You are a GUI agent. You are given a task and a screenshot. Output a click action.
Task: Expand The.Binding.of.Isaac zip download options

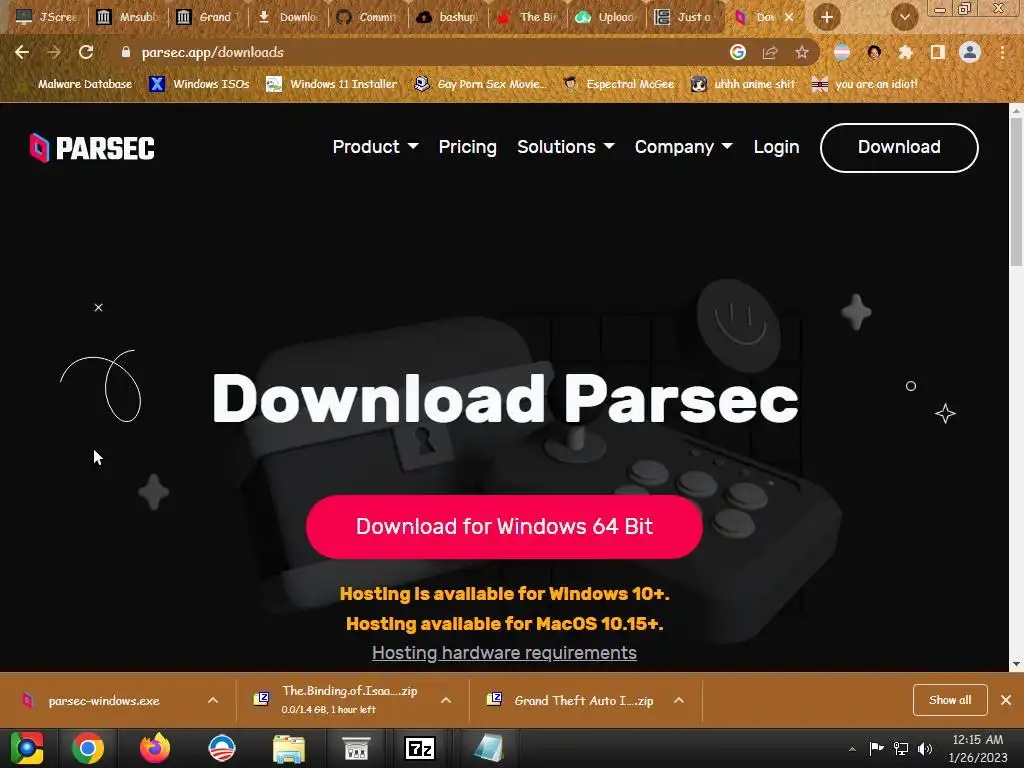[446, 700]
